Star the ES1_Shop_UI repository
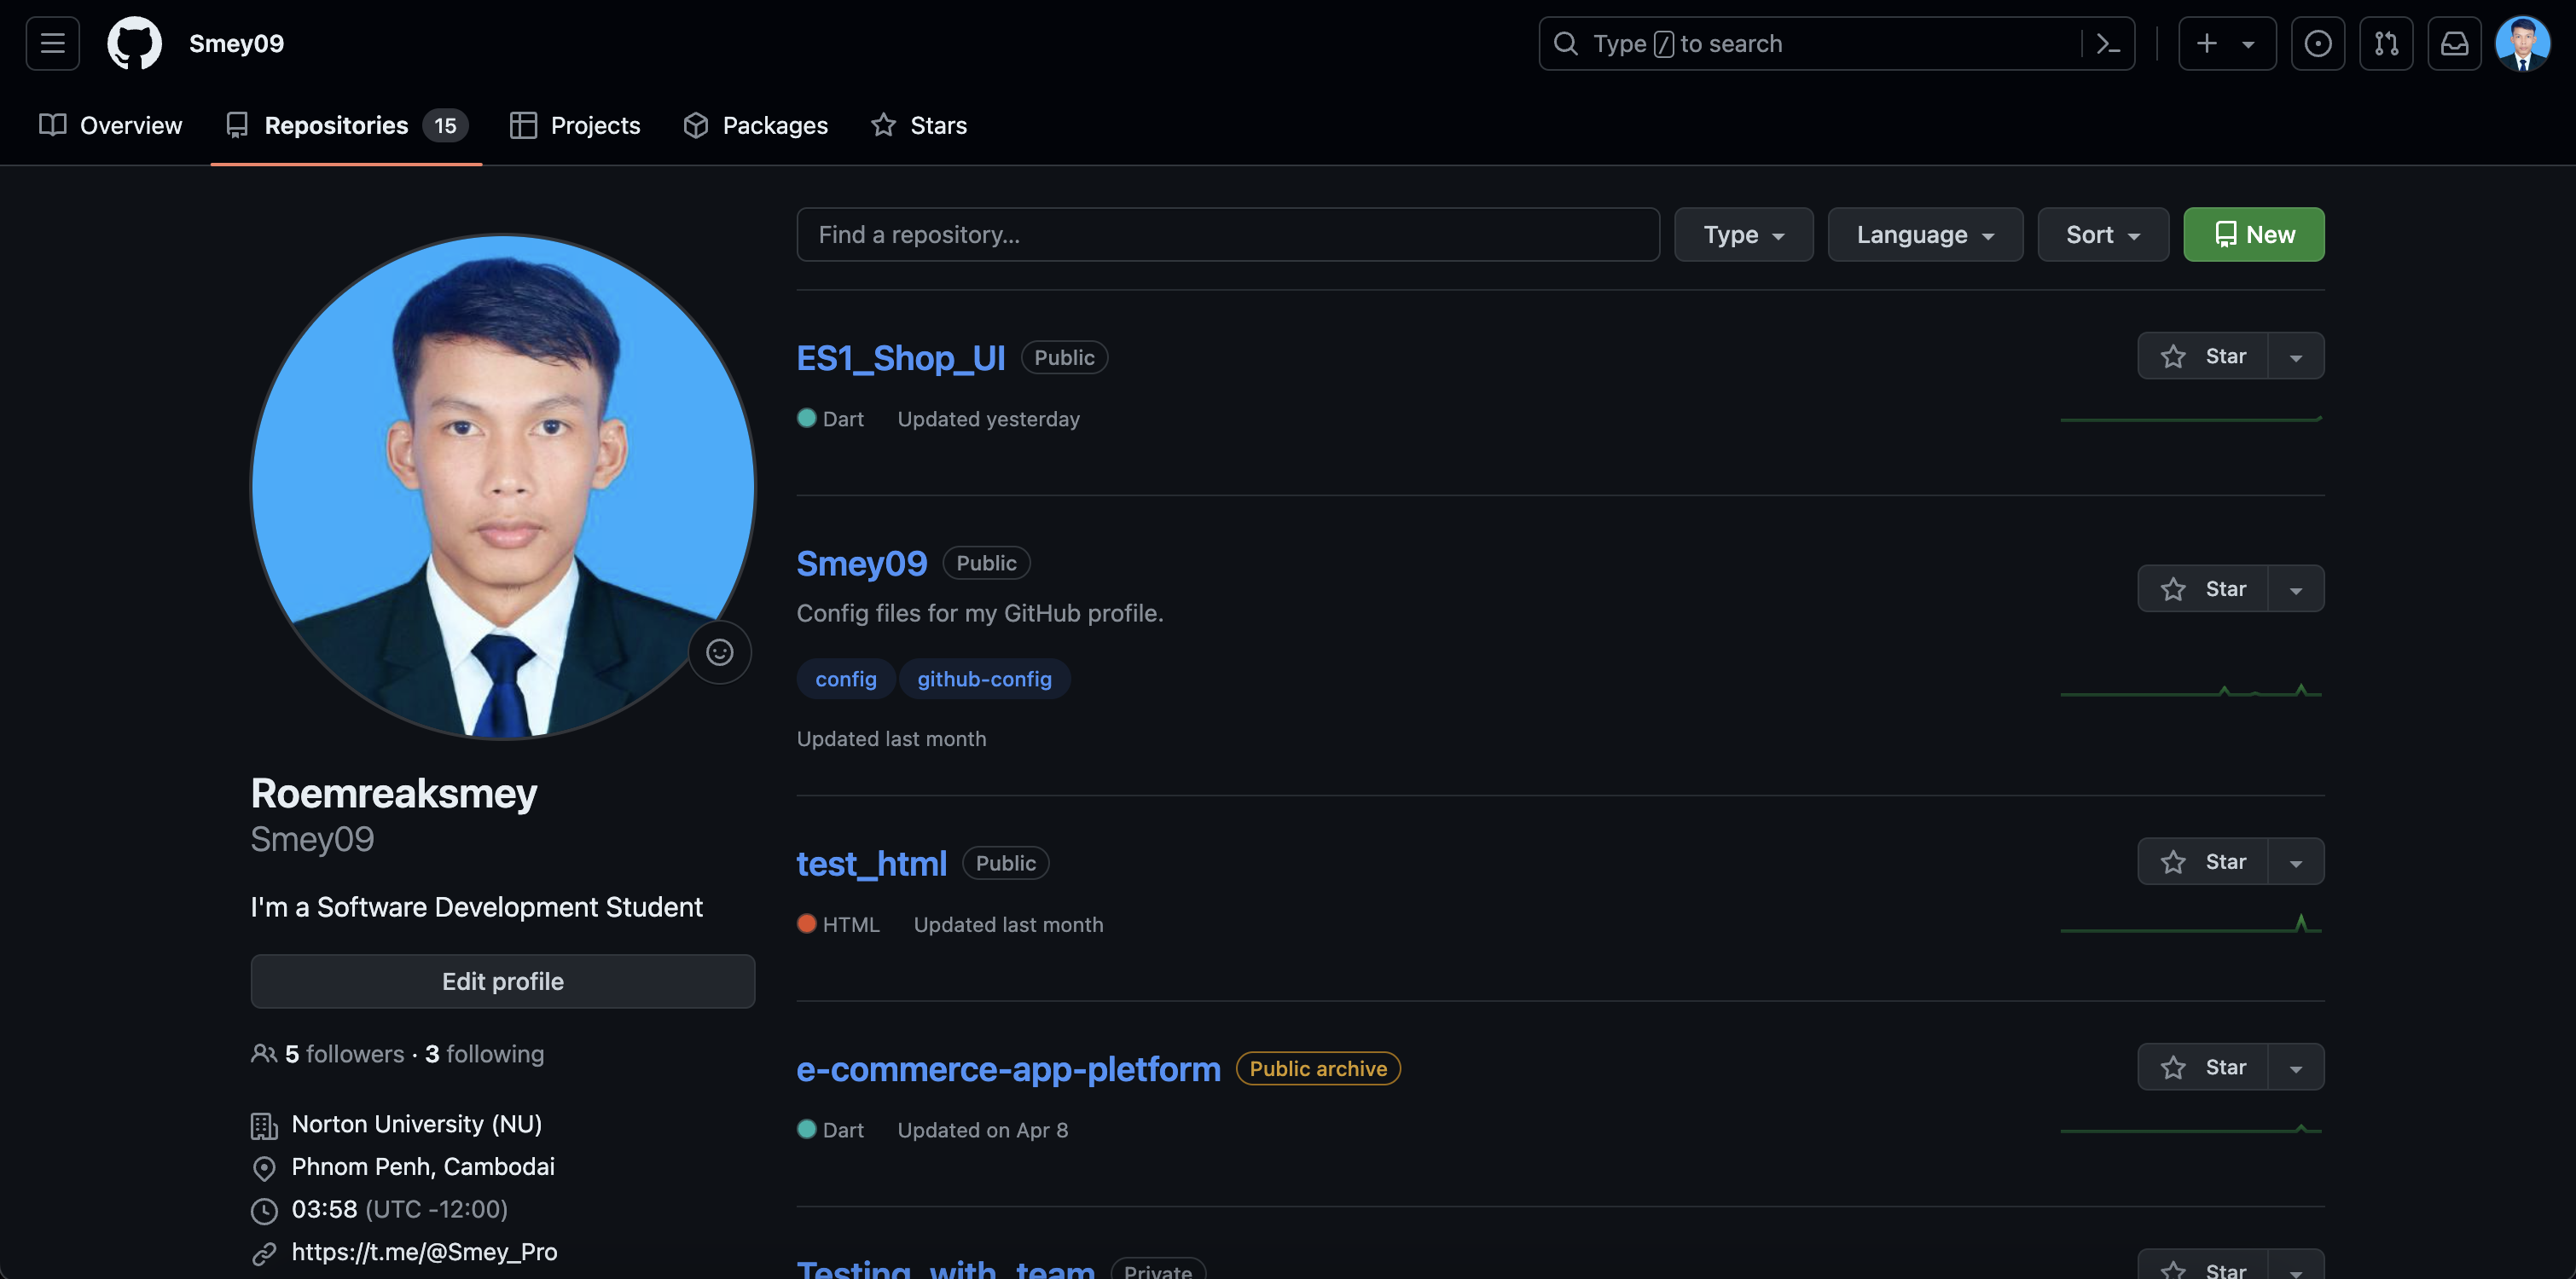This screenshot has height=1279, width=2576. 2202,356
